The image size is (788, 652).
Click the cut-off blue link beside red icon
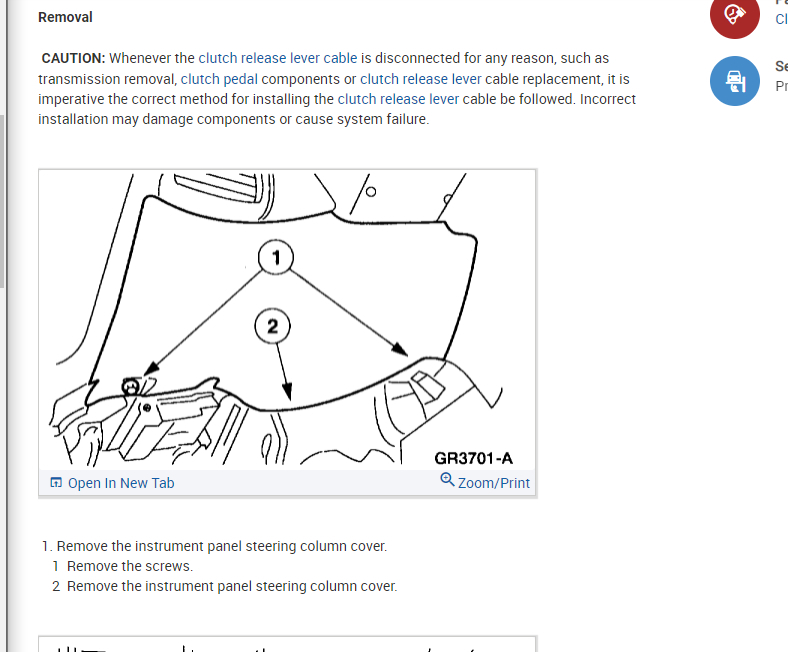[x=781, y=19]
